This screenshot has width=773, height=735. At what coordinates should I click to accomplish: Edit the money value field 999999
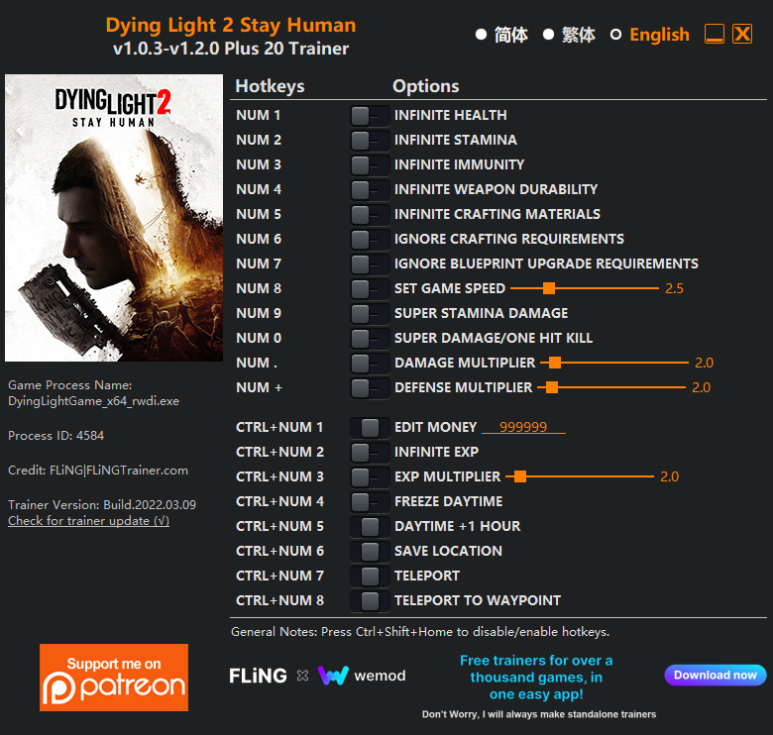click(x=524, y=427)
